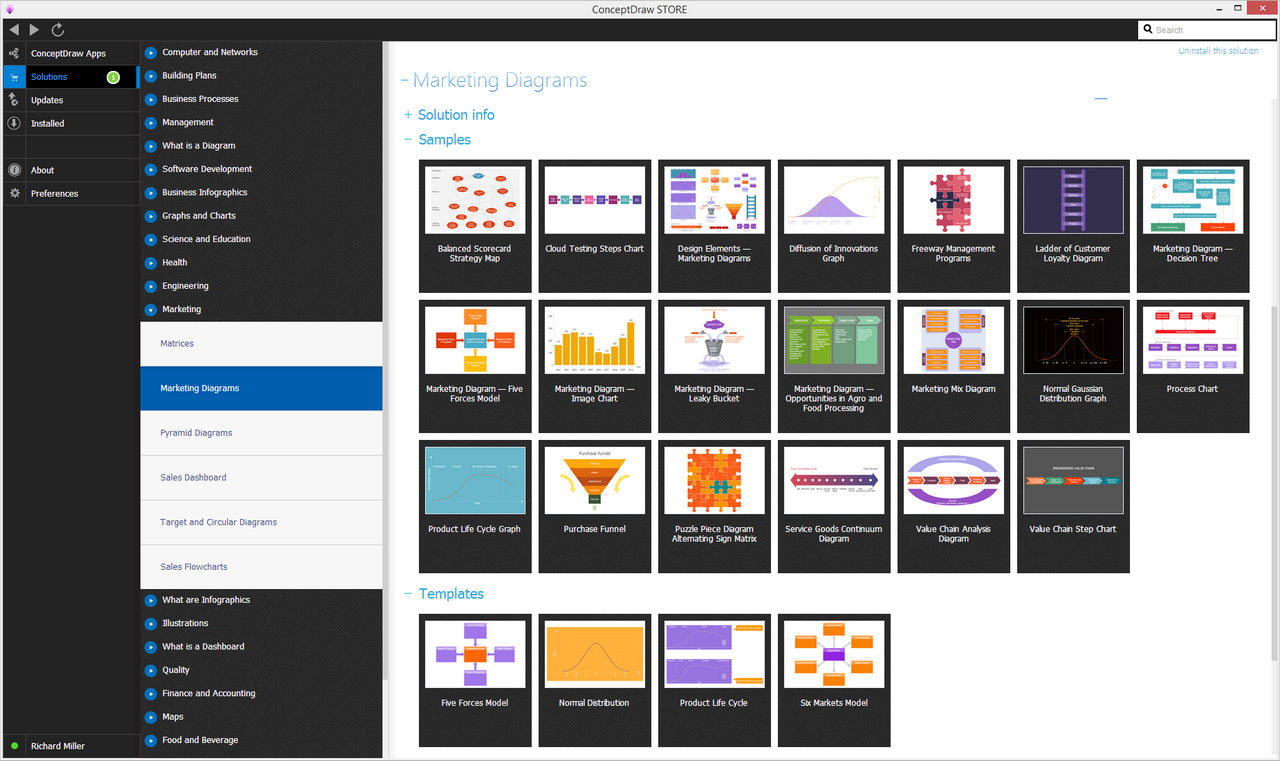1280x761 pixels.
Task: Open the Process Chart sample
Action: coord(1193,366)
